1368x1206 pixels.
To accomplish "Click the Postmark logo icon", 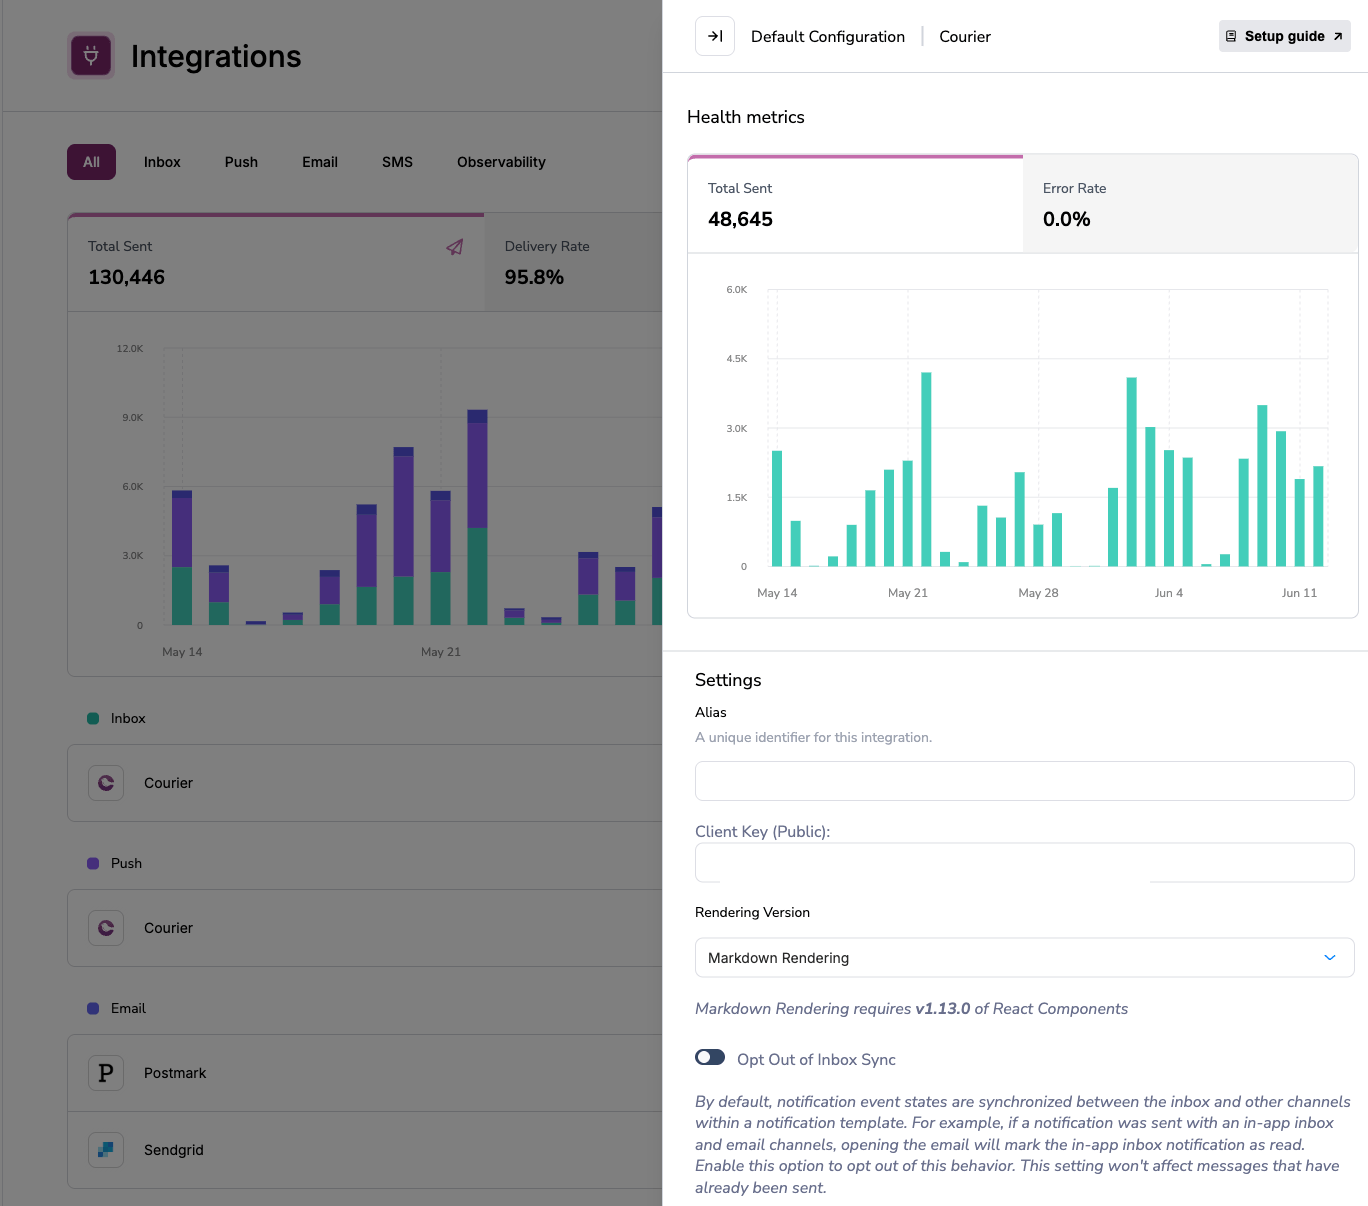I will pyautogui.click(x=106, y=1073).
